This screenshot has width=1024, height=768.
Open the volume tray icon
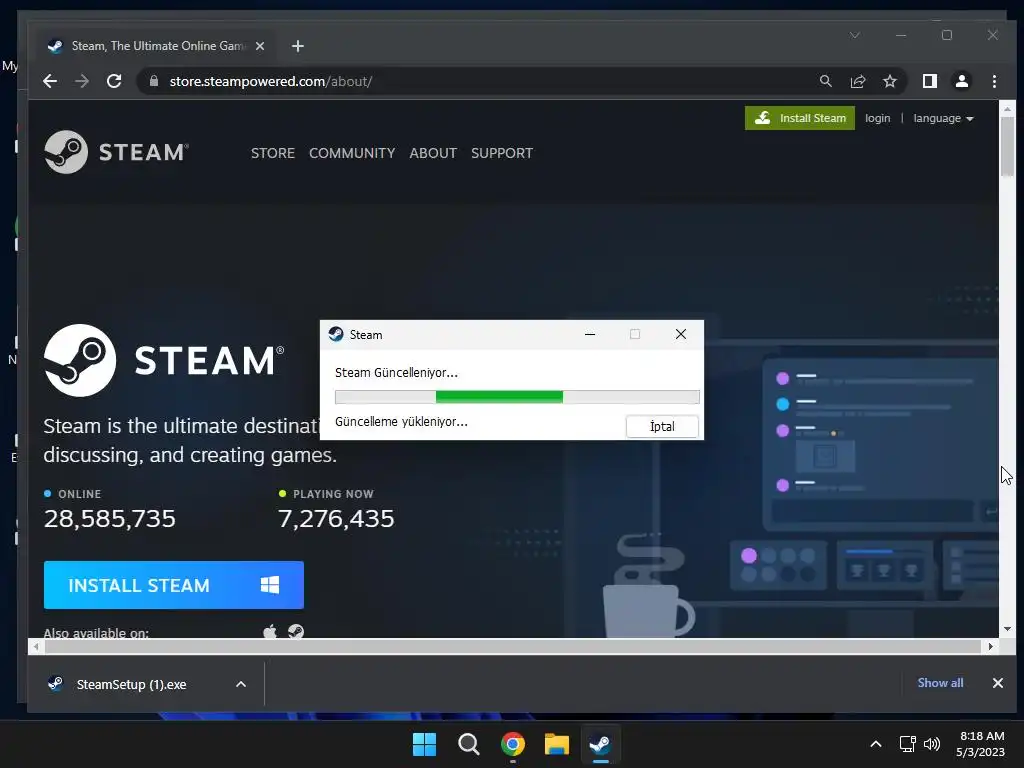(x=932, y=744)
